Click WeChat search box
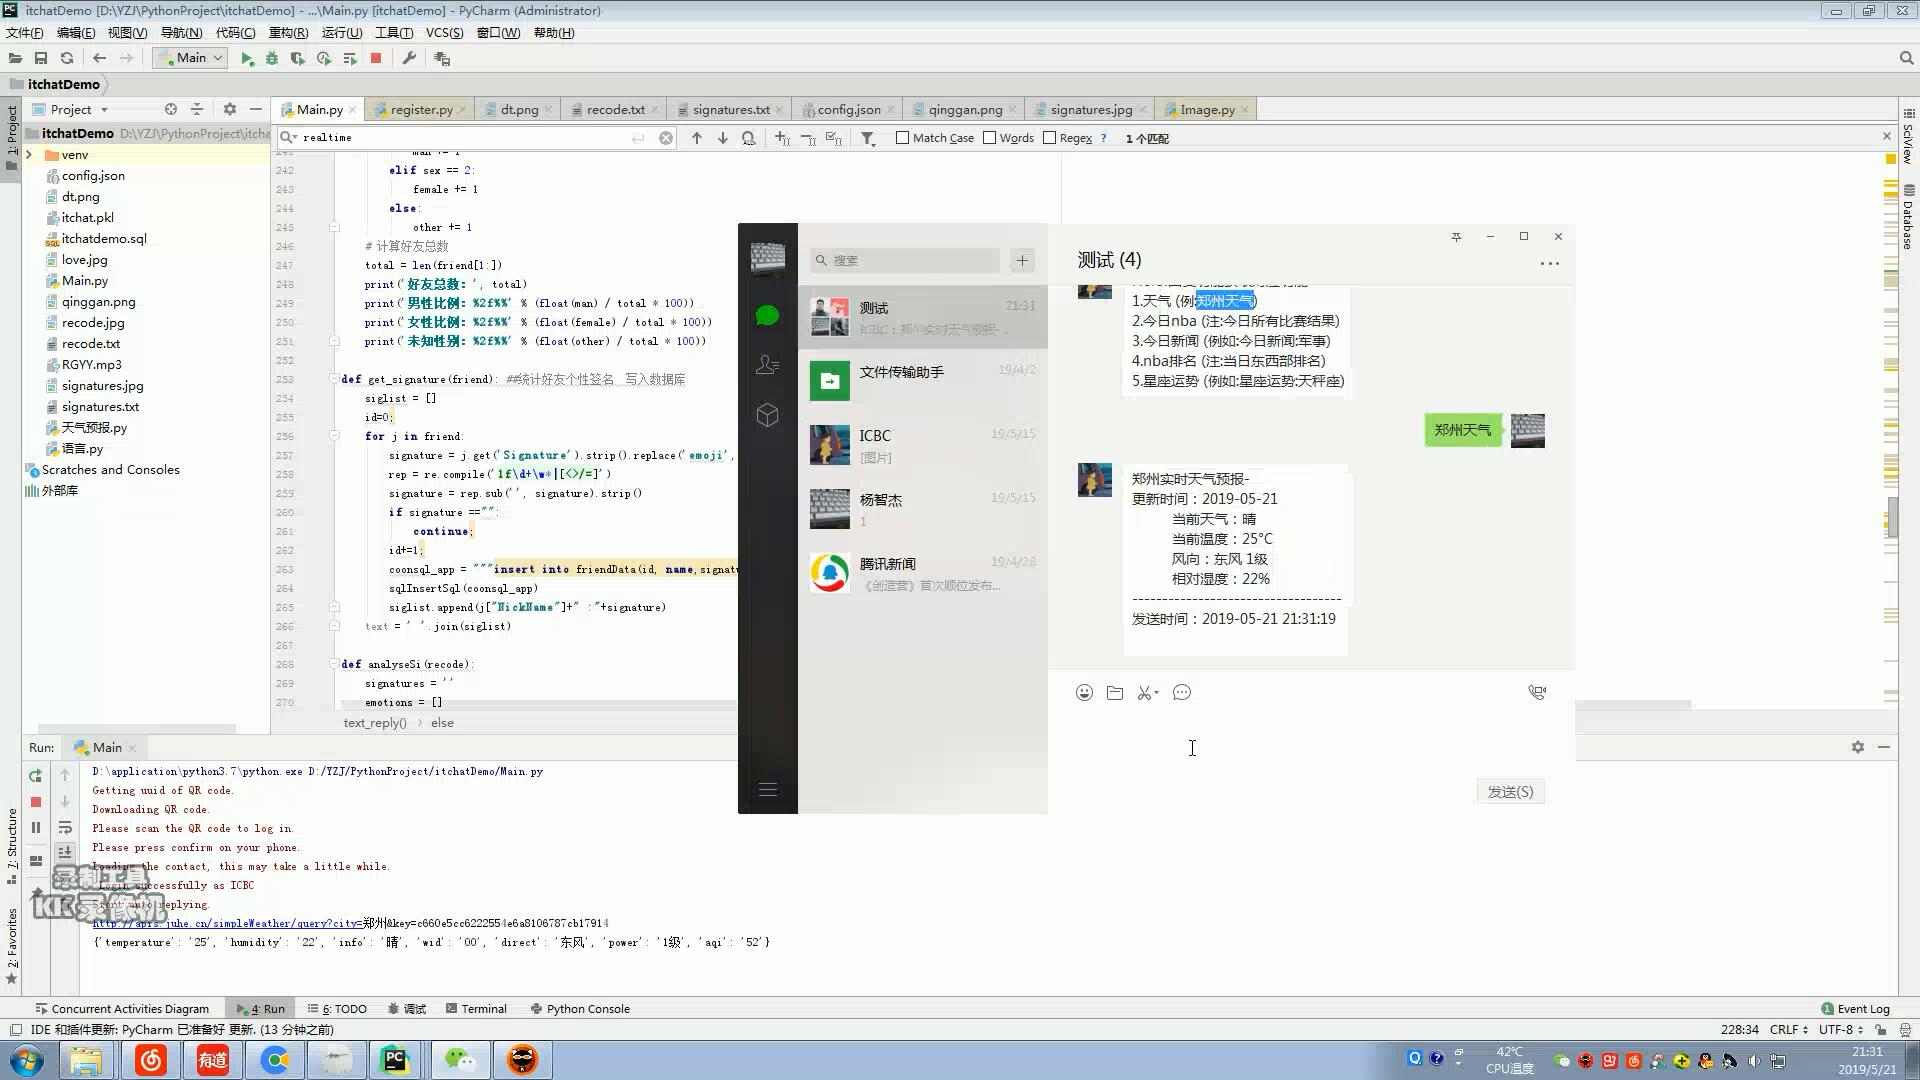1920x1080 pixels. 905,261
